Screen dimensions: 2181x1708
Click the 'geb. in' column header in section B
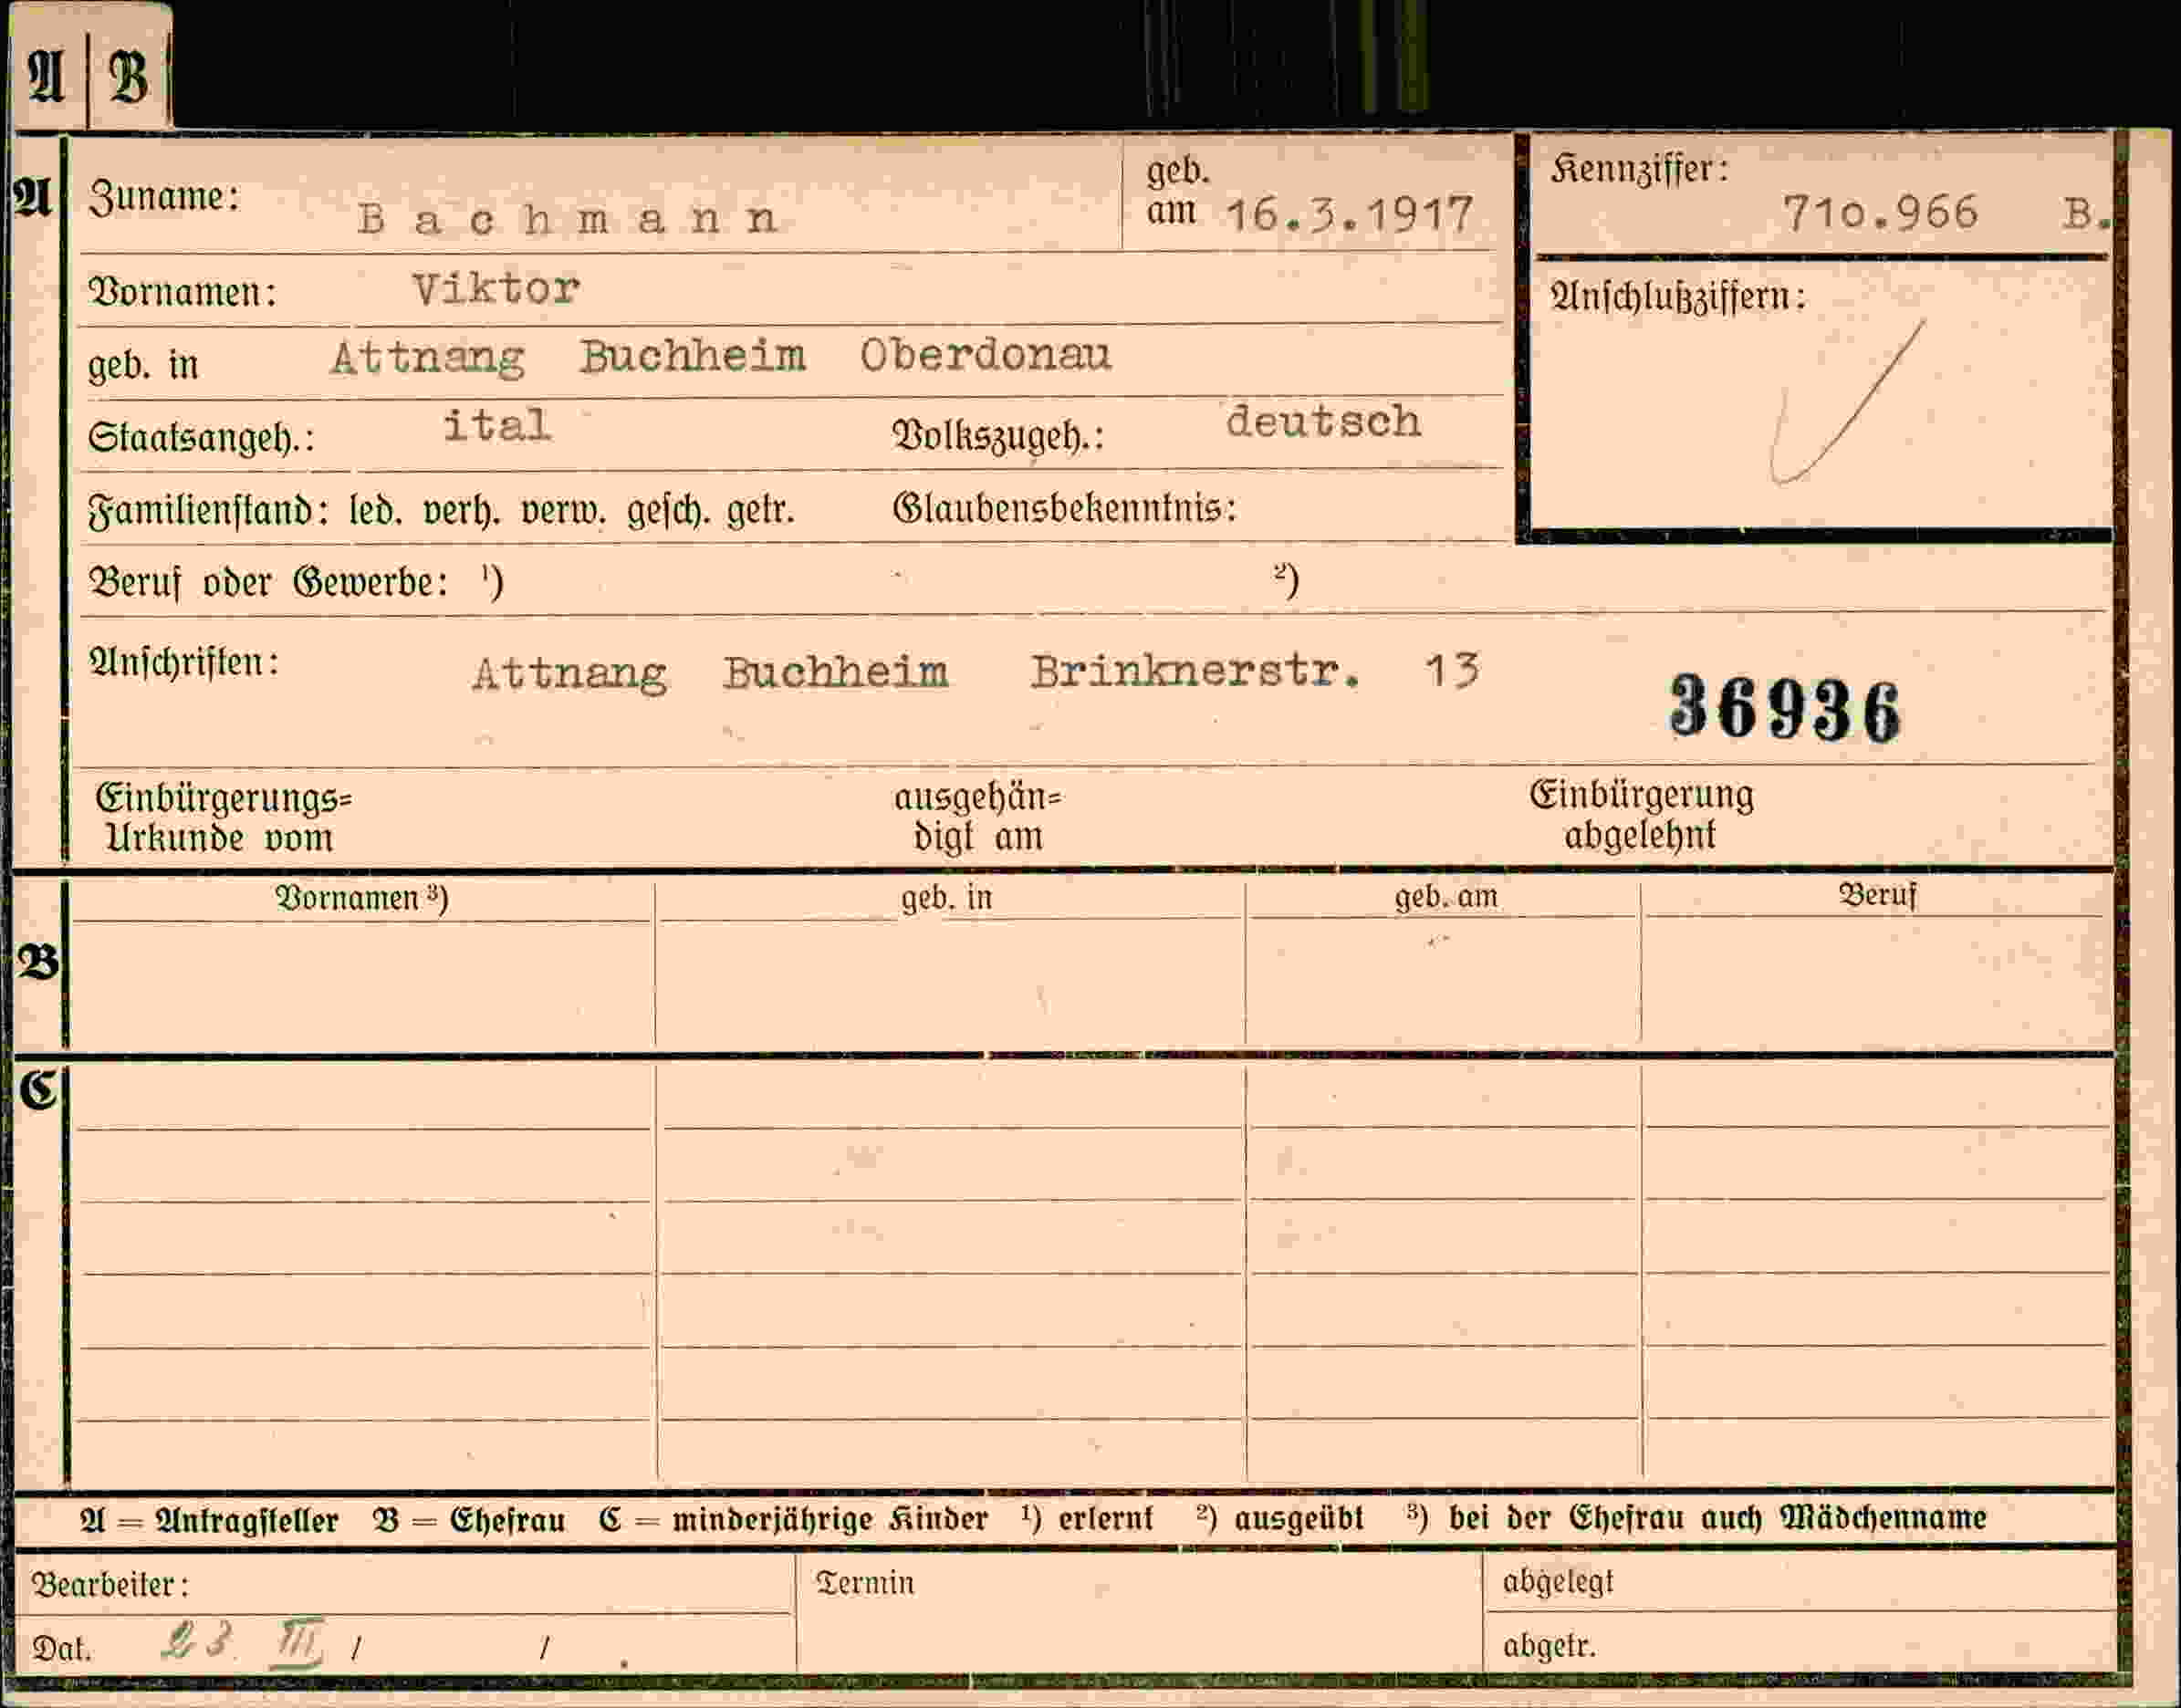click(946, 897)
